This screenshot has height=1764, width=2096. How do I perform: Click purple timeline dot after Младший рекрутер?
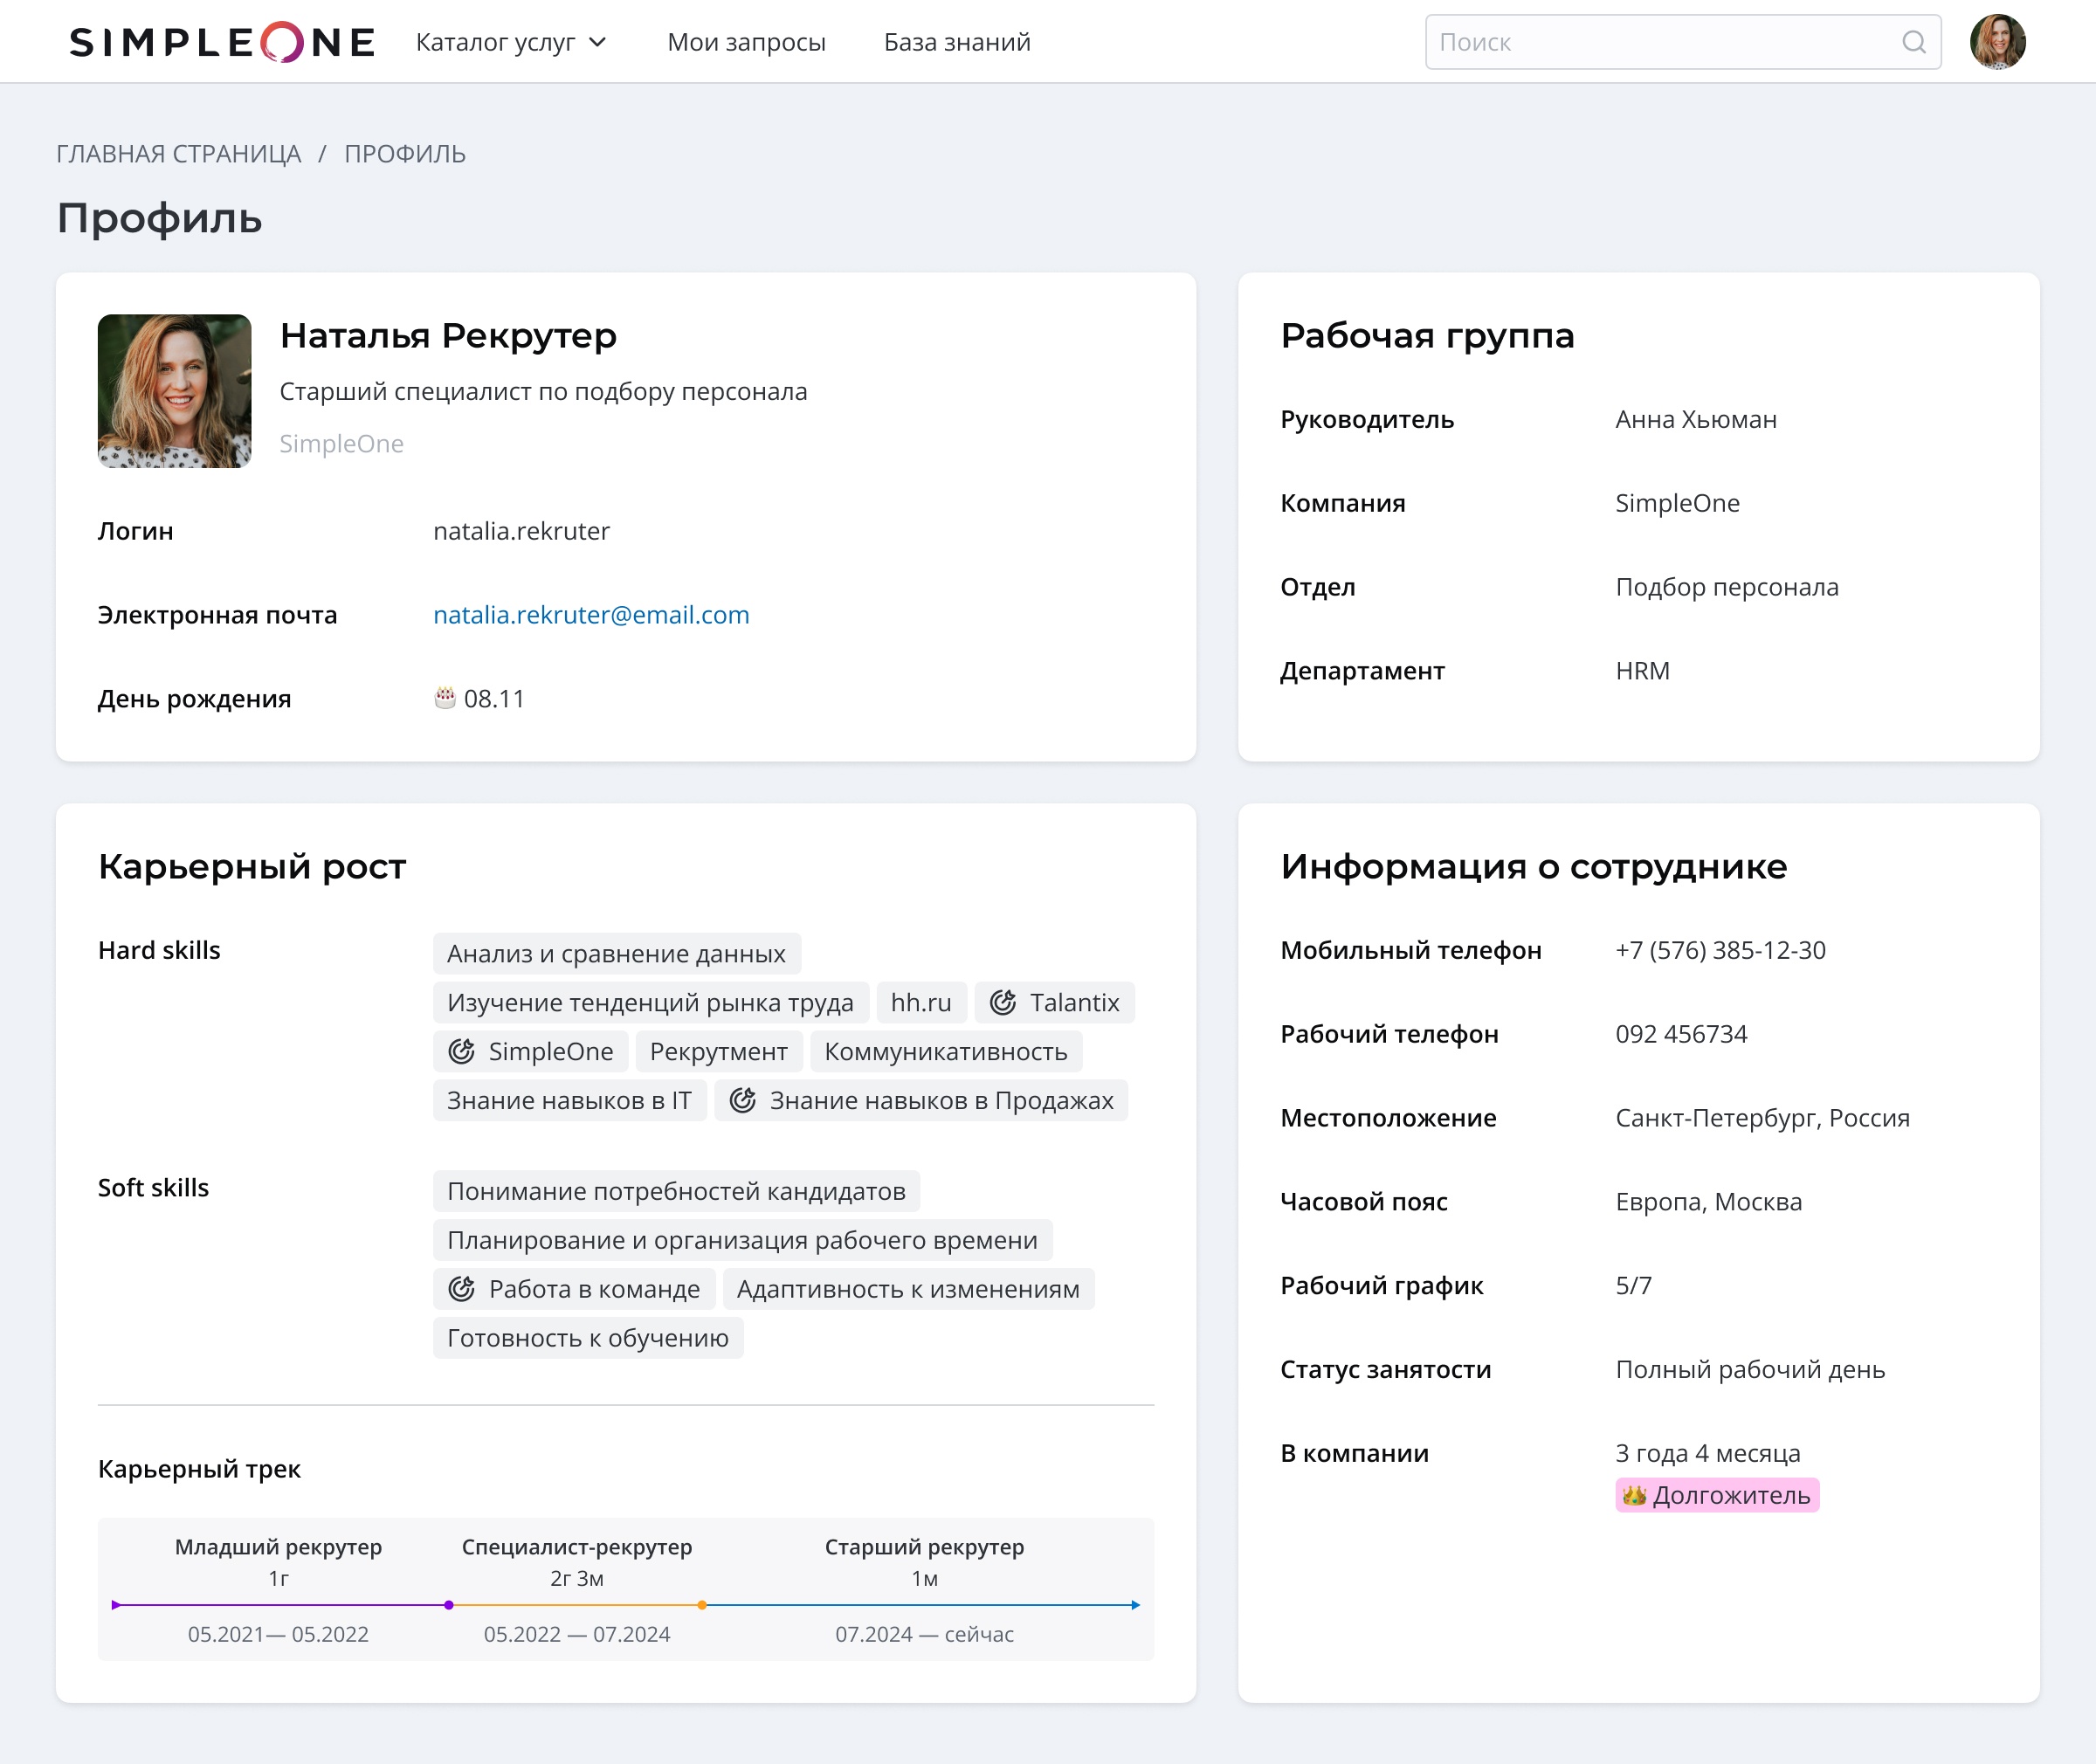coord(449,1605)
